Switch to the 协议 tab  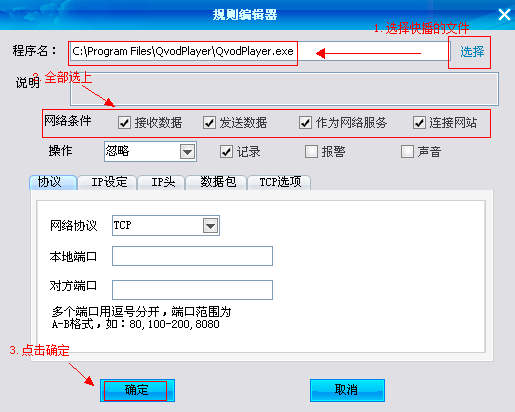(x=53, y=182)
